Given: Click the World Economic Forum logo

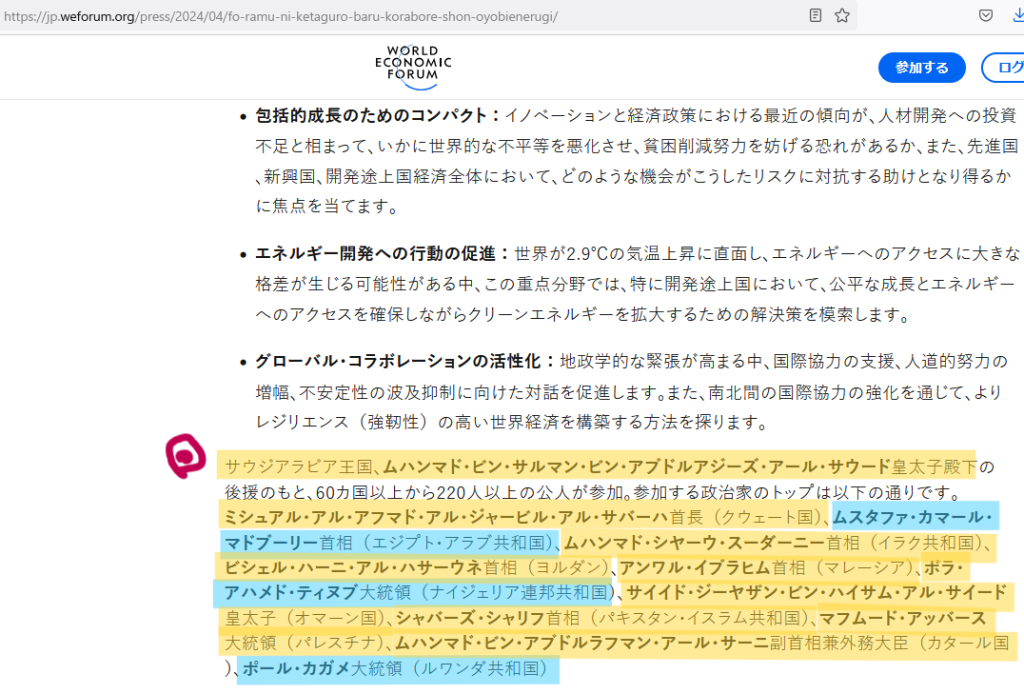Looking at the screenshot, I should 413,66.
